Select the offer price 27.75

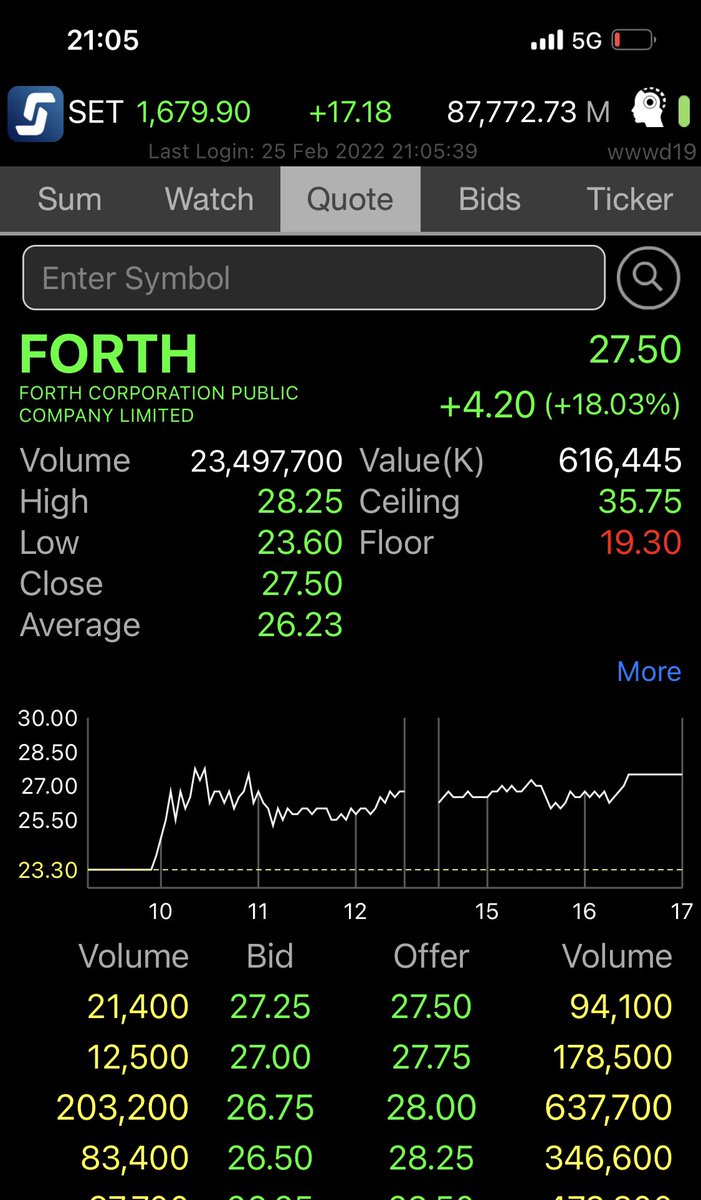[431, 1057]
